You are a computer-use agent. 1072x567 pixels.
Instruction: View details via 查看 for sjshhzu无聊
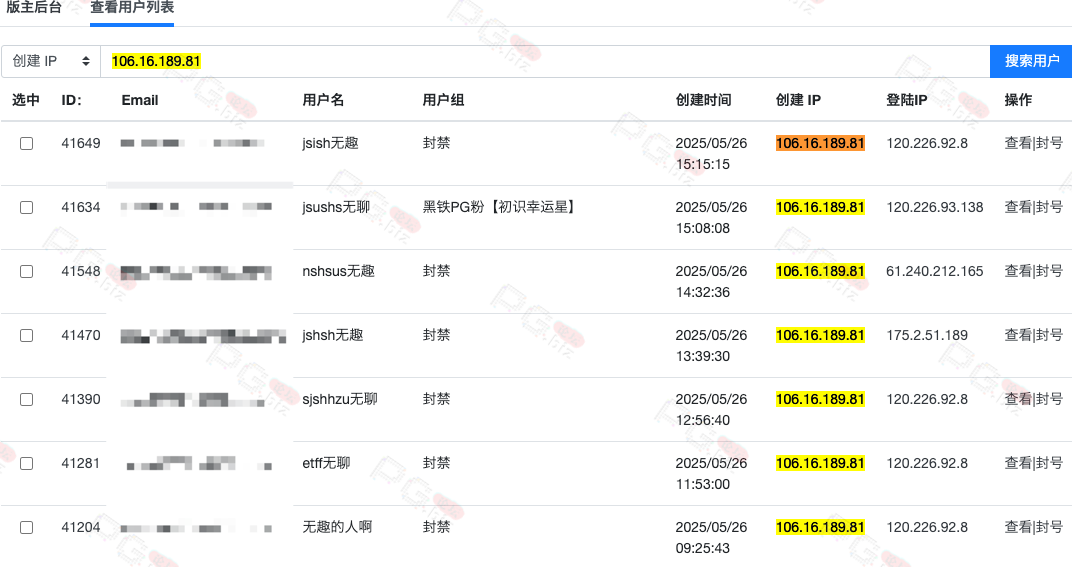click(1017, 399)
